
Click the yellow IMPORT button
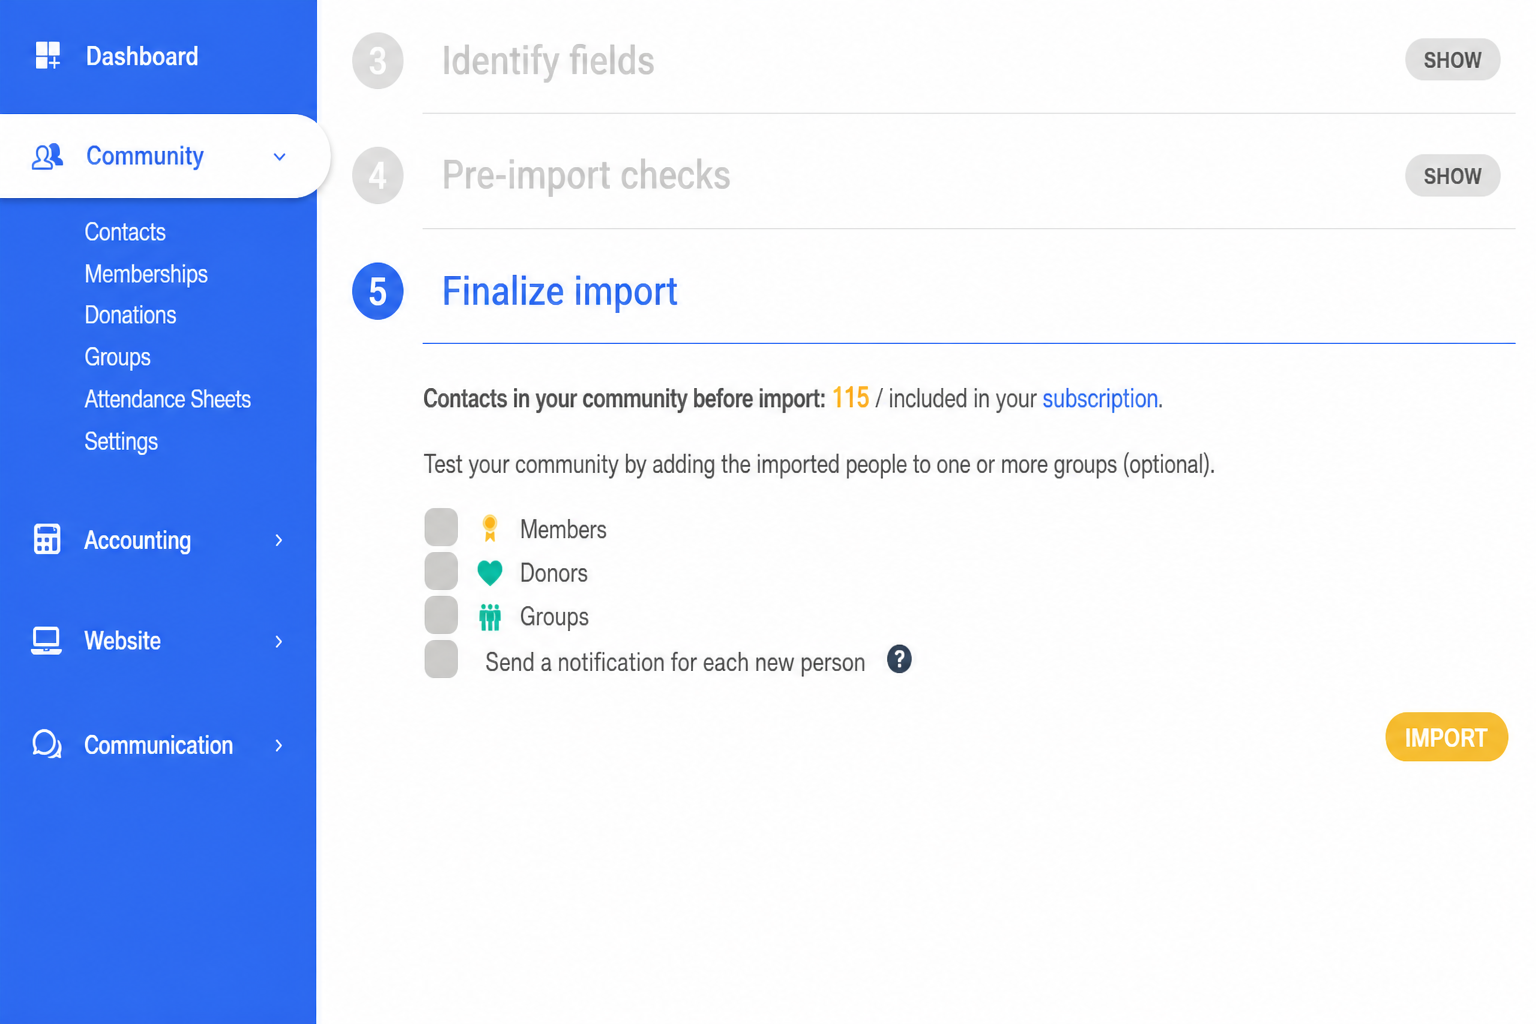coord(1446,737)
